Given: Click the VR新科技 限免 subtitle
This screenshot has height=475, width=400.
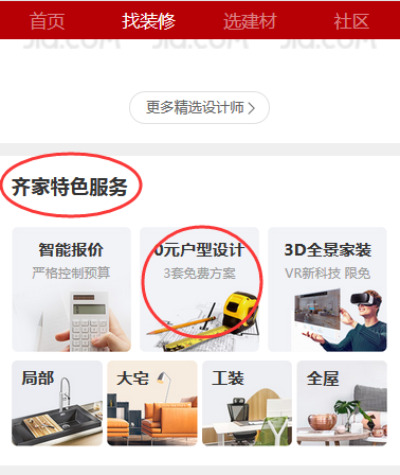Looking at the screenshot, I should coord(327,273).
